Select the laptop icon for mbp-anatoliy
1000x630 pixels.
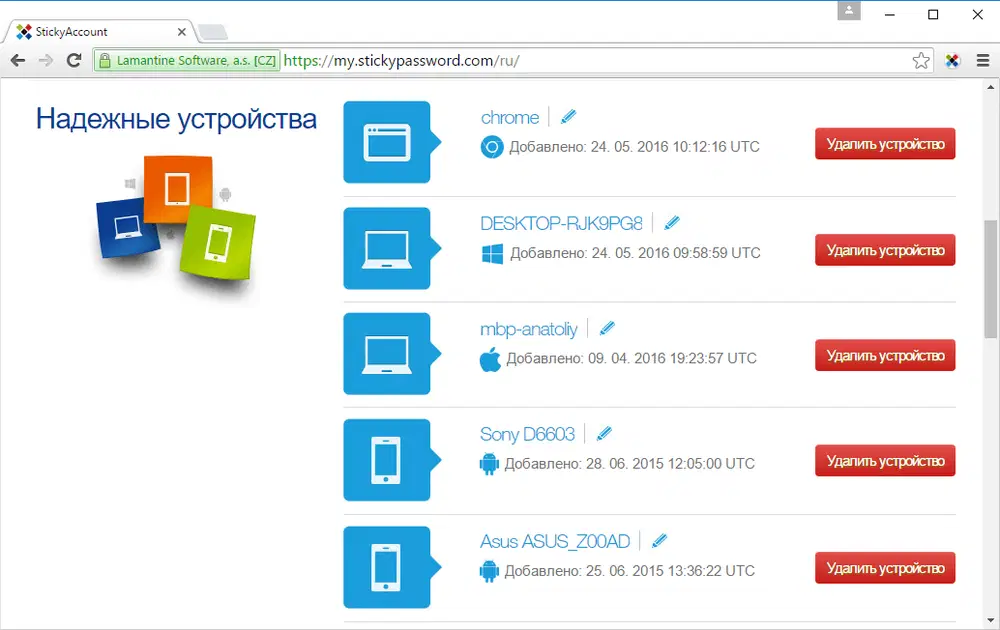click(388, 354)
